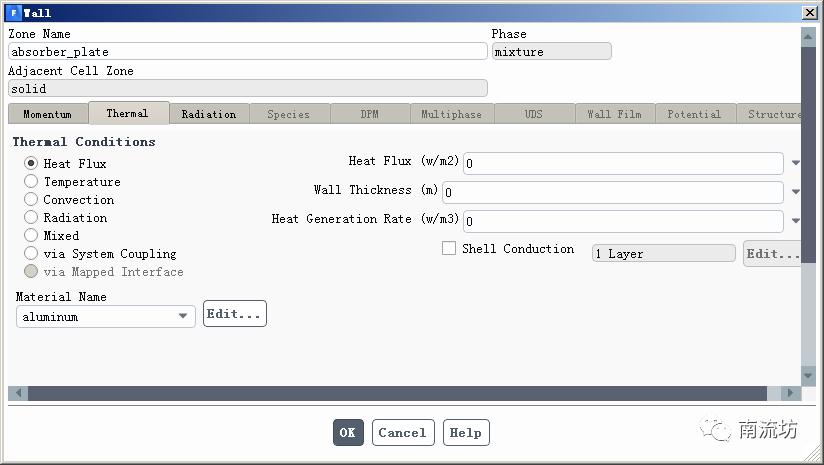
Task: Expand the Material Name aluminum dropdown
Action: [x=182, y=316]
